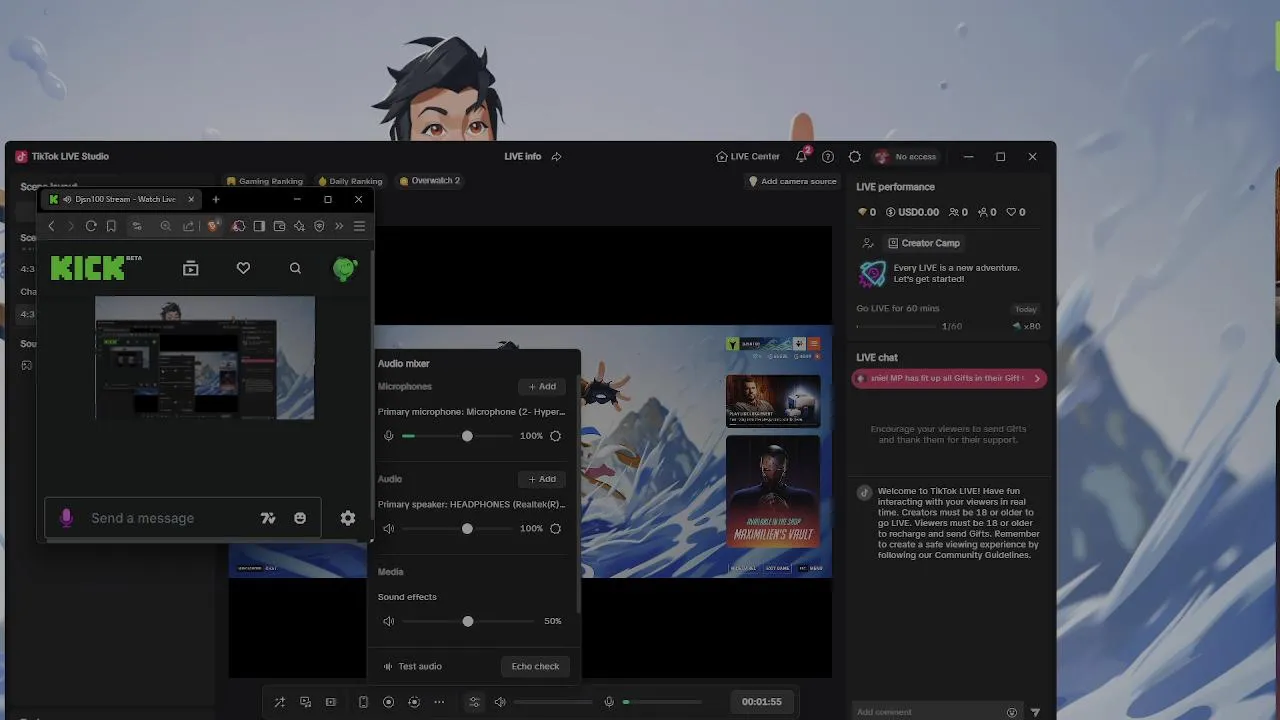1280x720 pixels.
Task: Open the browser hamburger menu
Action: [x=359, y=226]
